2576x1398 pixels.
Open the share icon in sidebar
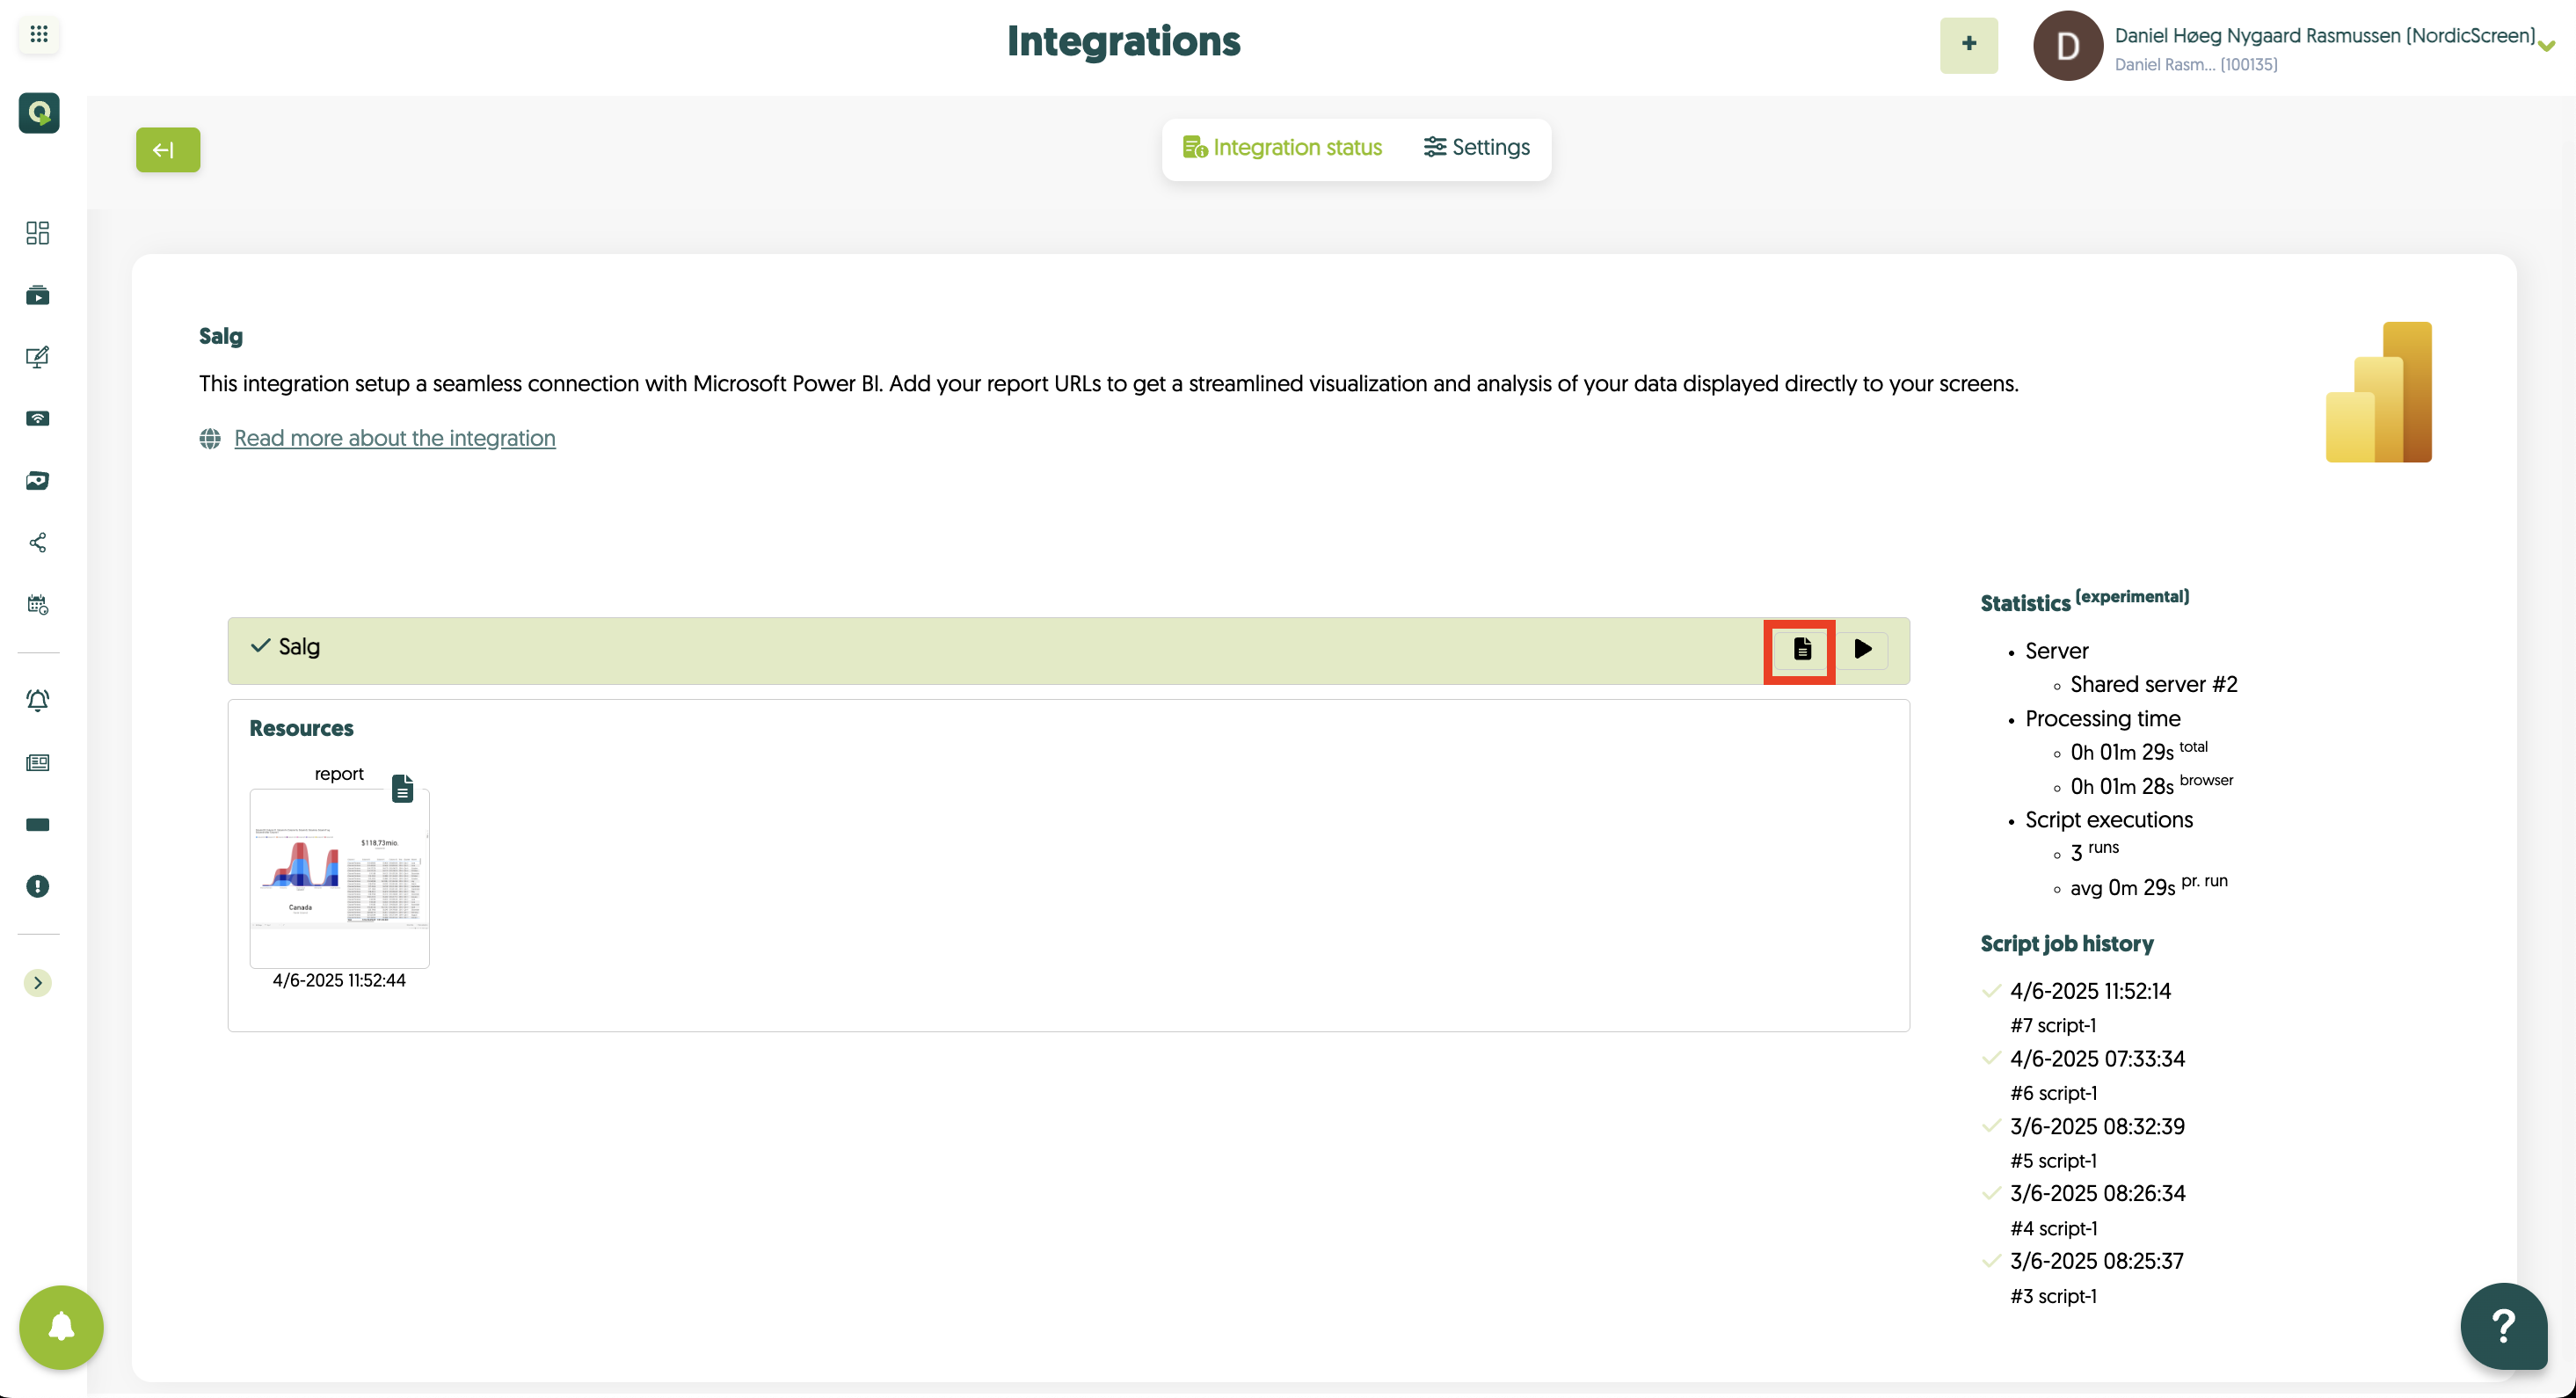click(x=38, y=543)
